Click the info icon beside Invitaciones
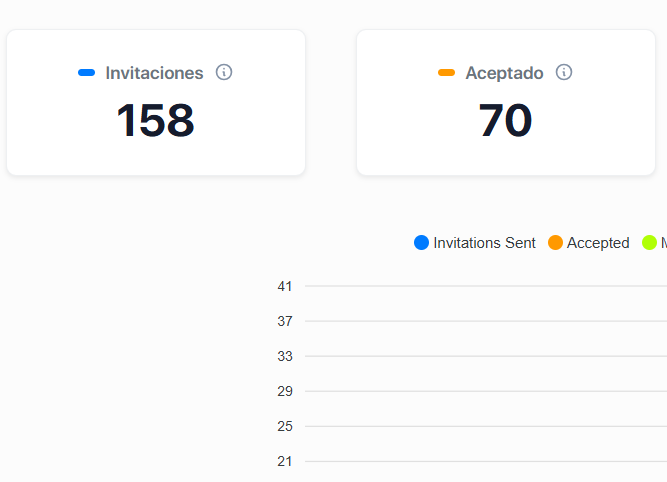Screen dimensions: 667x482 pyautogui.click(x=224, y=72)
